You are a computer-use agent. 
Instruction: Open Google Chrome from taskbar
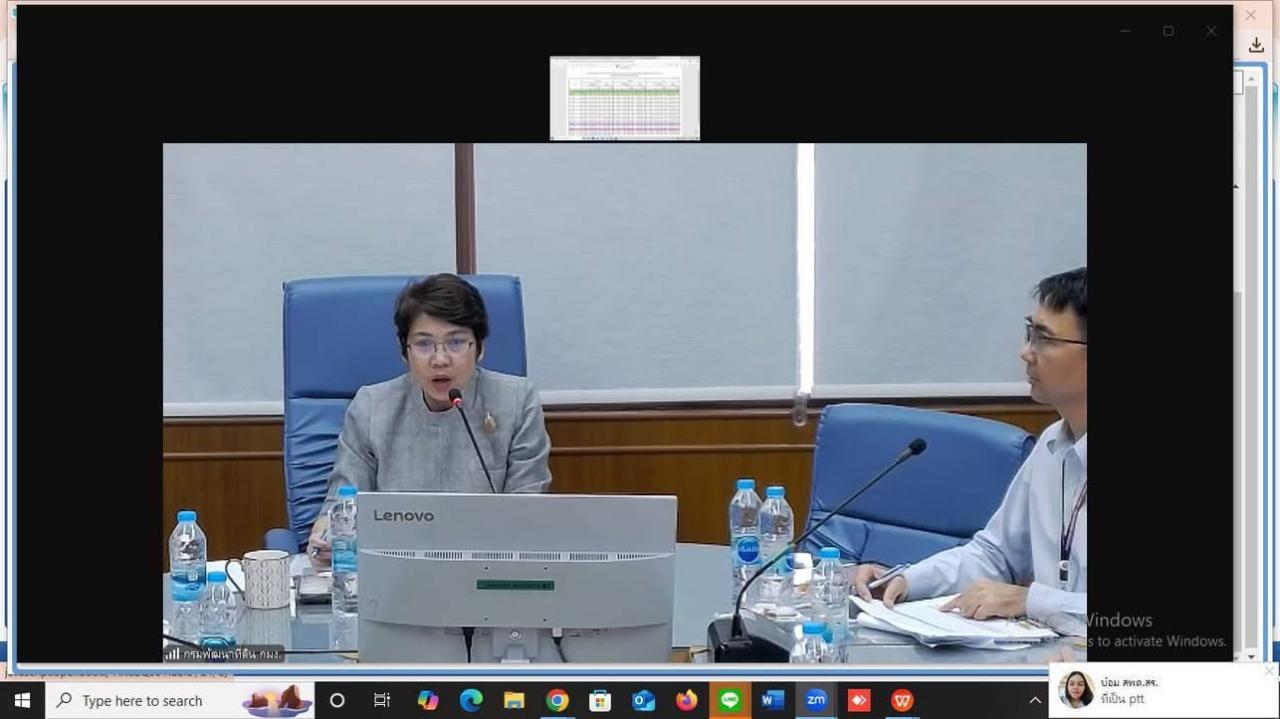(557, 701)
